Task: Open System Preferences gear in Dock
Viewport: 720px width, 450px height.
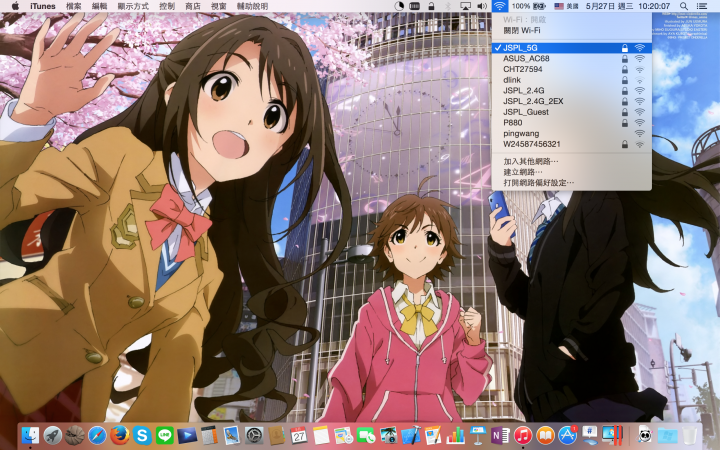Action: click(x=254, y=435)
